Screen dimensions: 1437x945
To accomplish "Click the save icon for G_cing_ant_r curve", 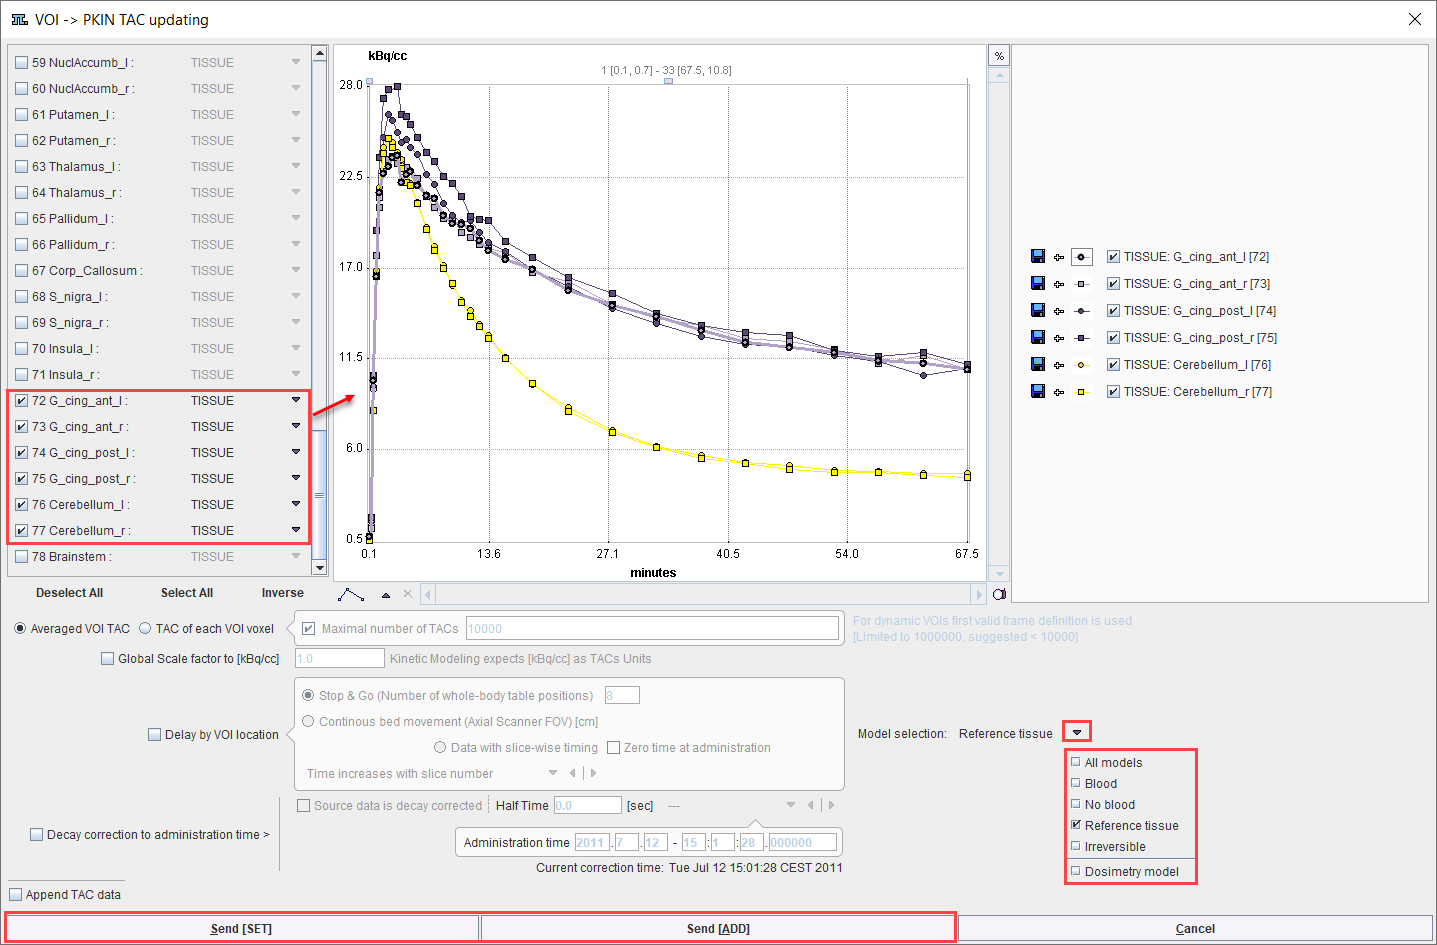I will (1037, 284).
